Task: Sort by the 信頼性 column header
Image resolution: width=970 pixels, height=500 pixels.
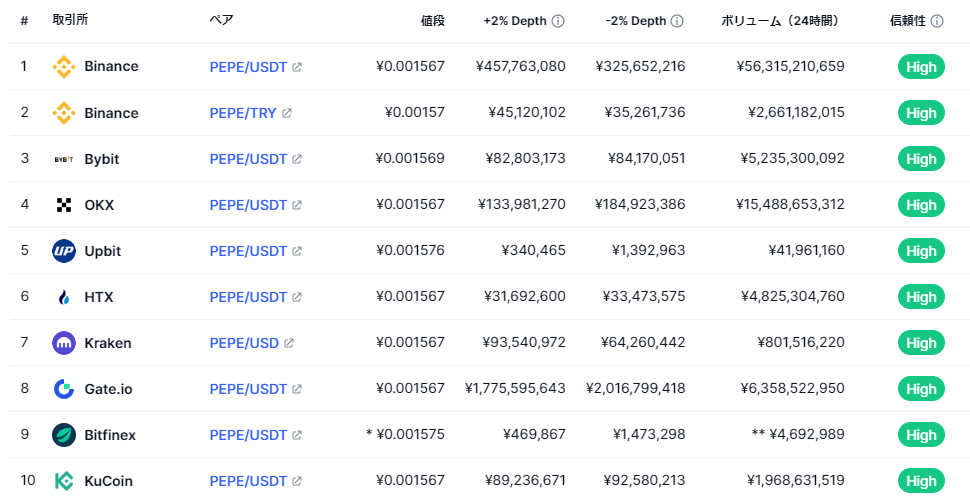Action: pos(908,21)
